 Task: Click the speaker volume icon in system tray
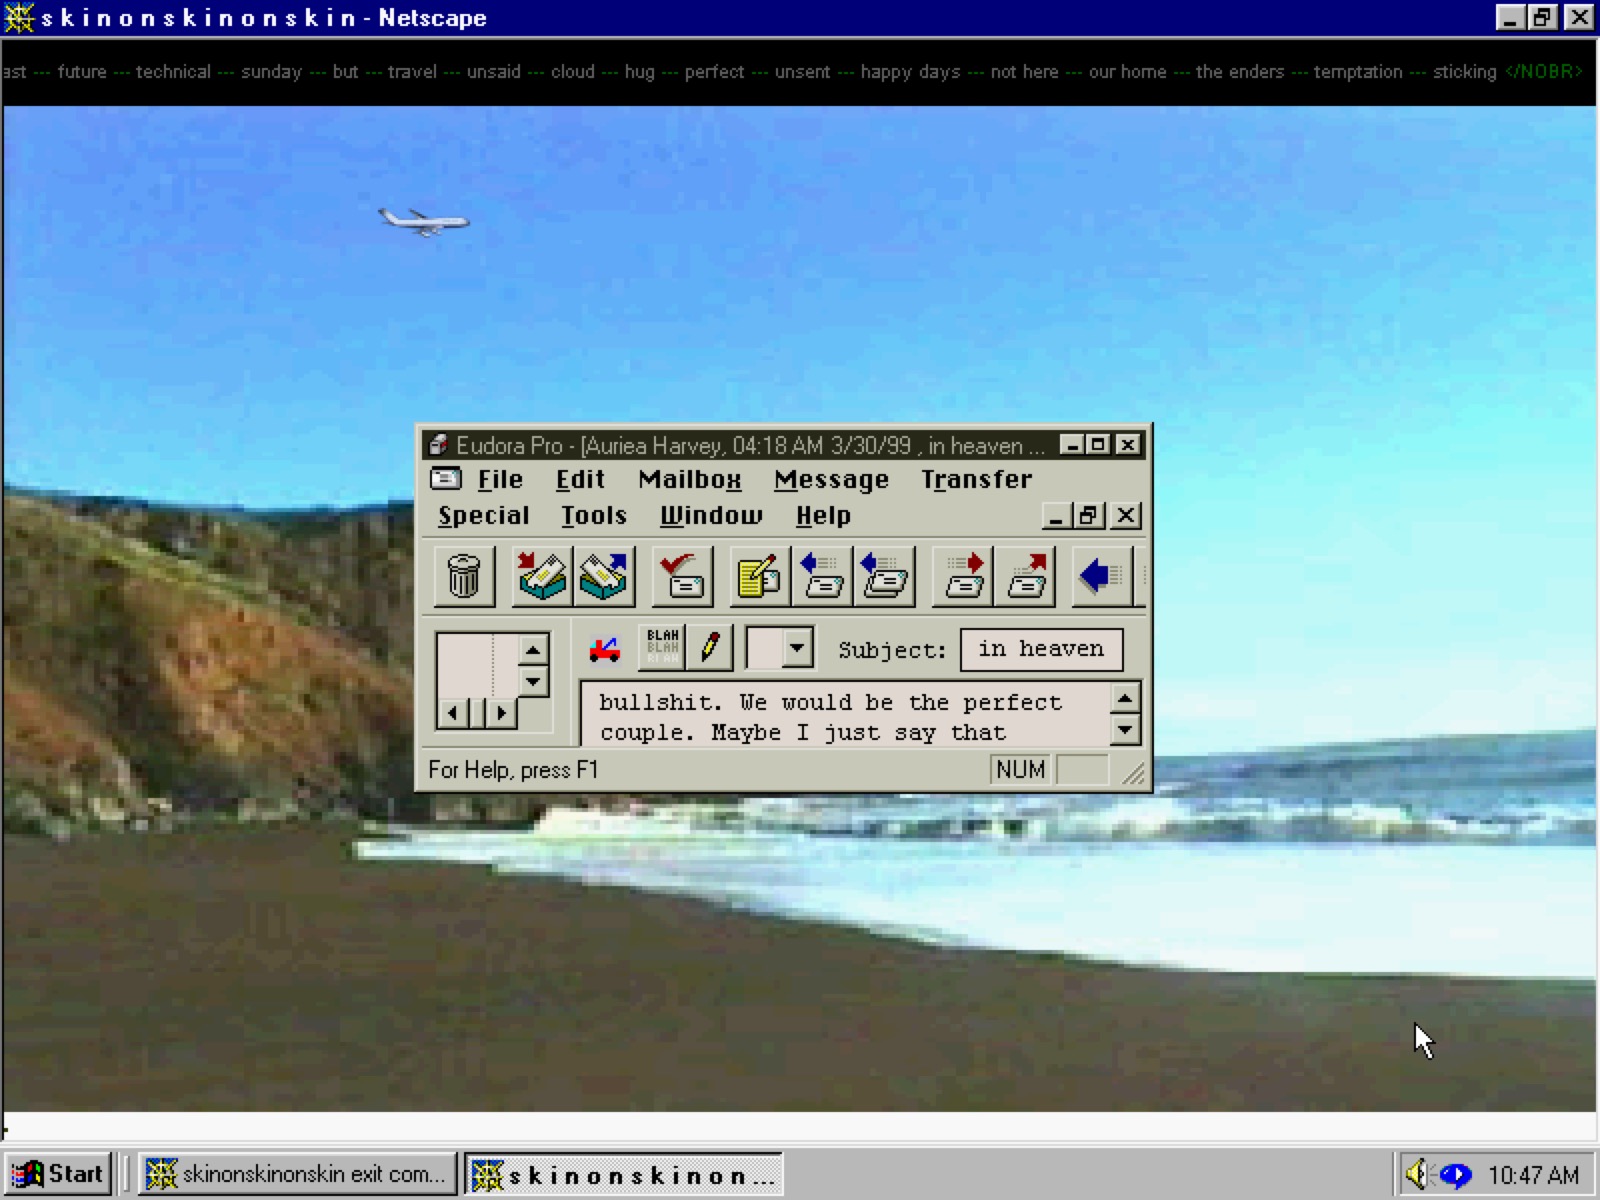point(1418,1173)
